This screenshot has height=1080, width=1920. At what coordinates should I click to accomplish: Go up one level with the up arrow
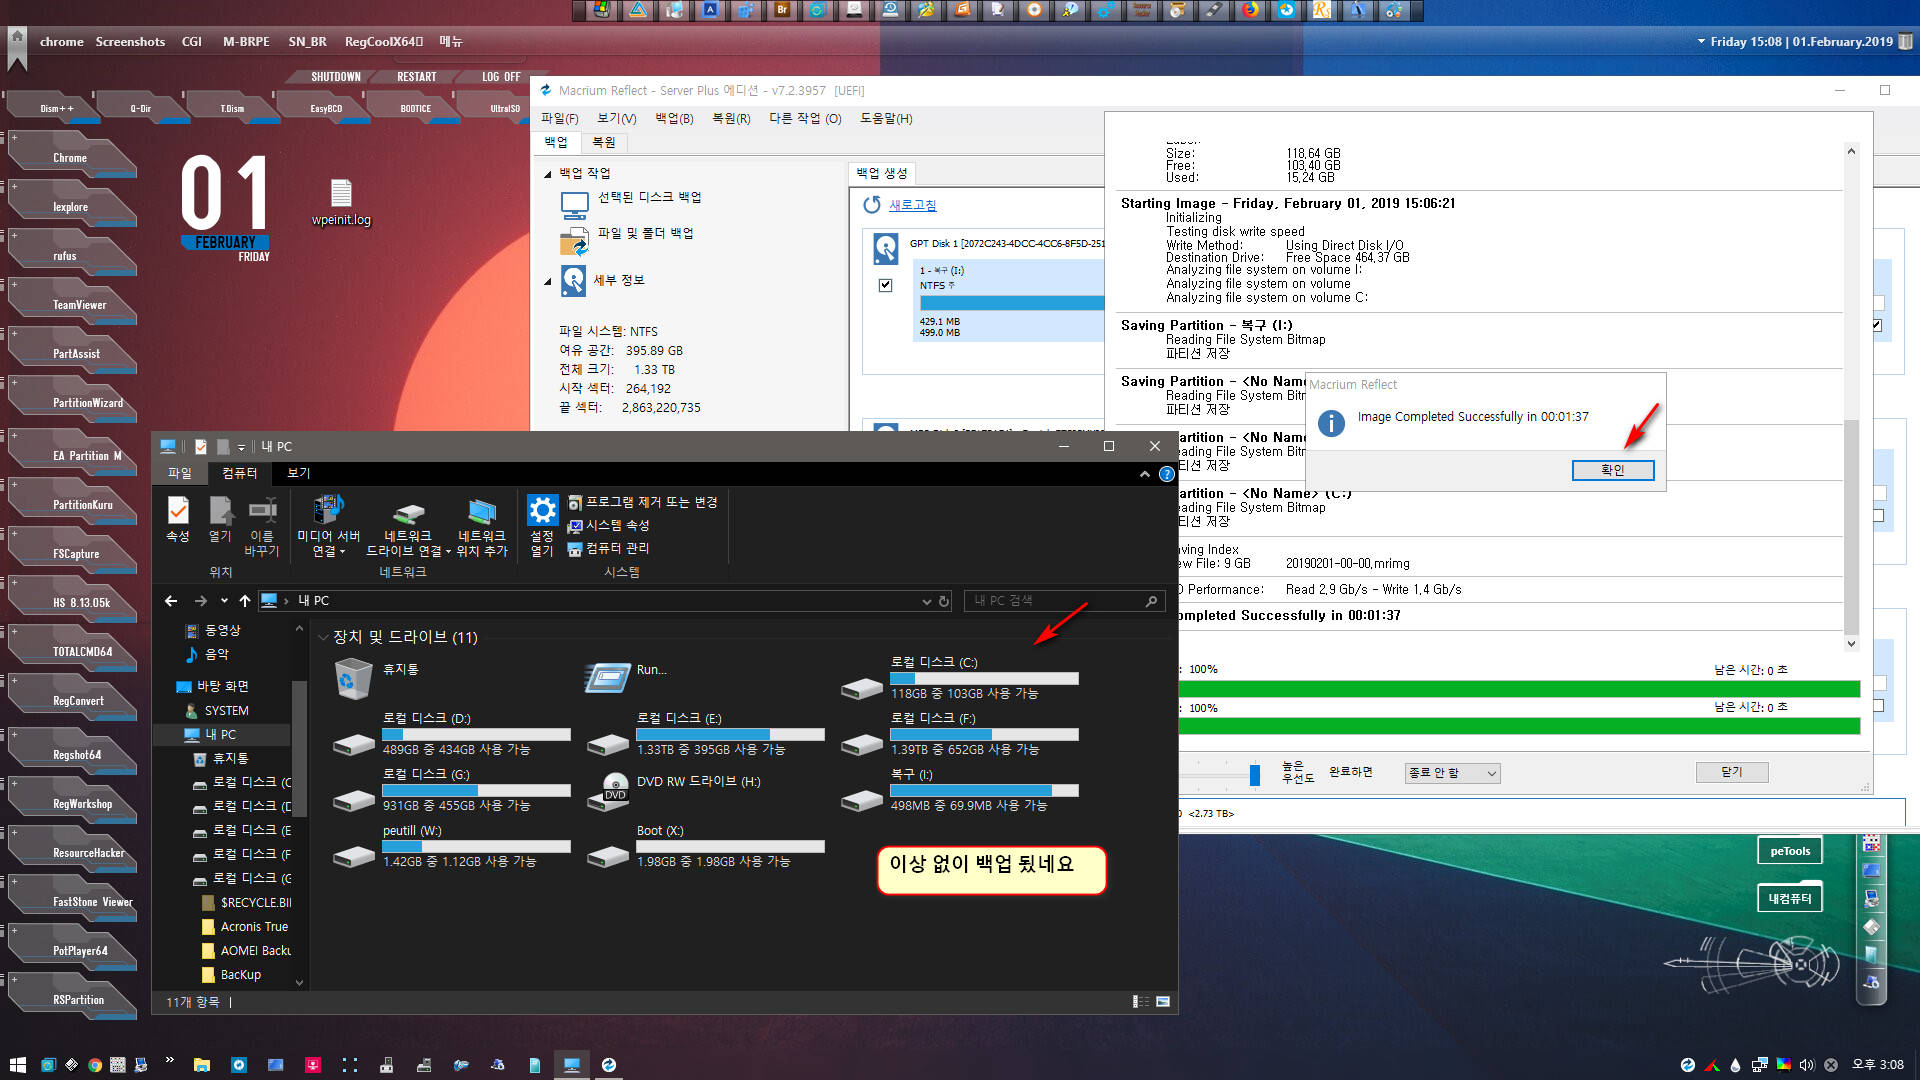(x=245, y=601)
